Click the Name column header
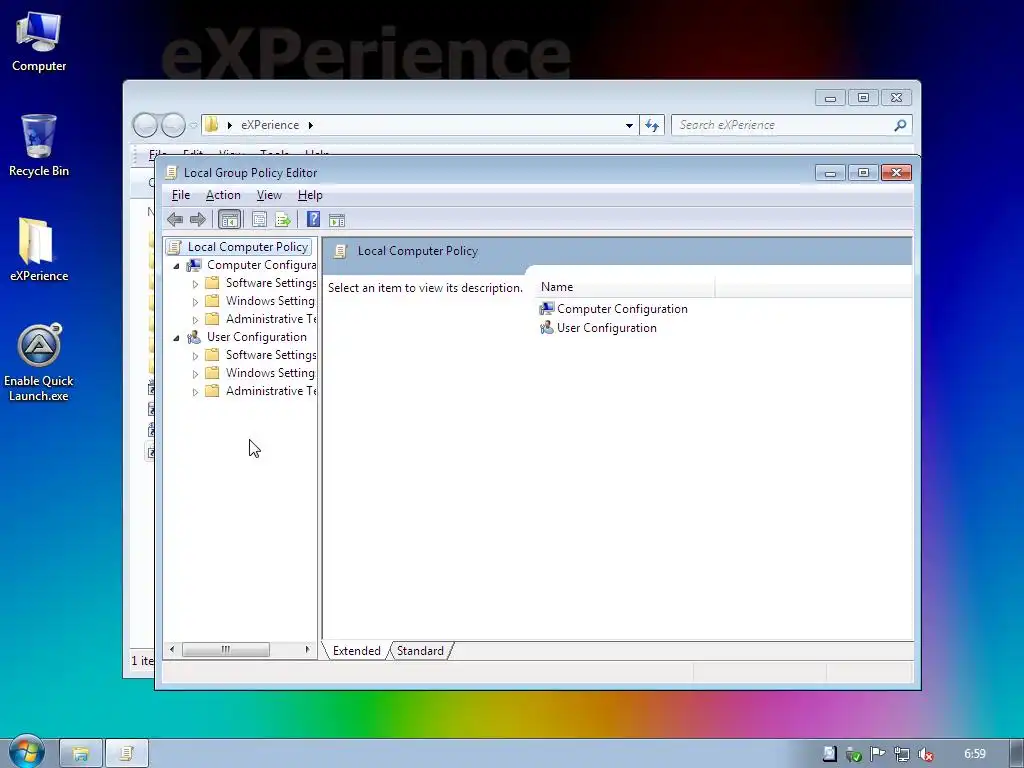 [x=625, y=287]
